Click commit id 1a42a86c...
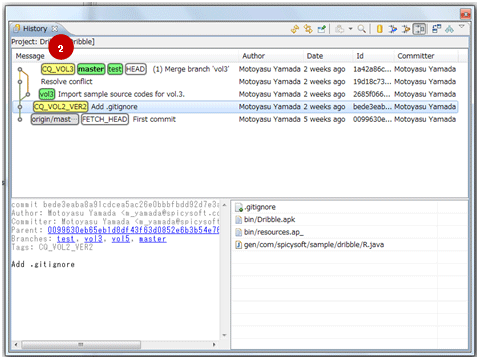The width and height of the screenshot is (480, 360). (372, 69)
